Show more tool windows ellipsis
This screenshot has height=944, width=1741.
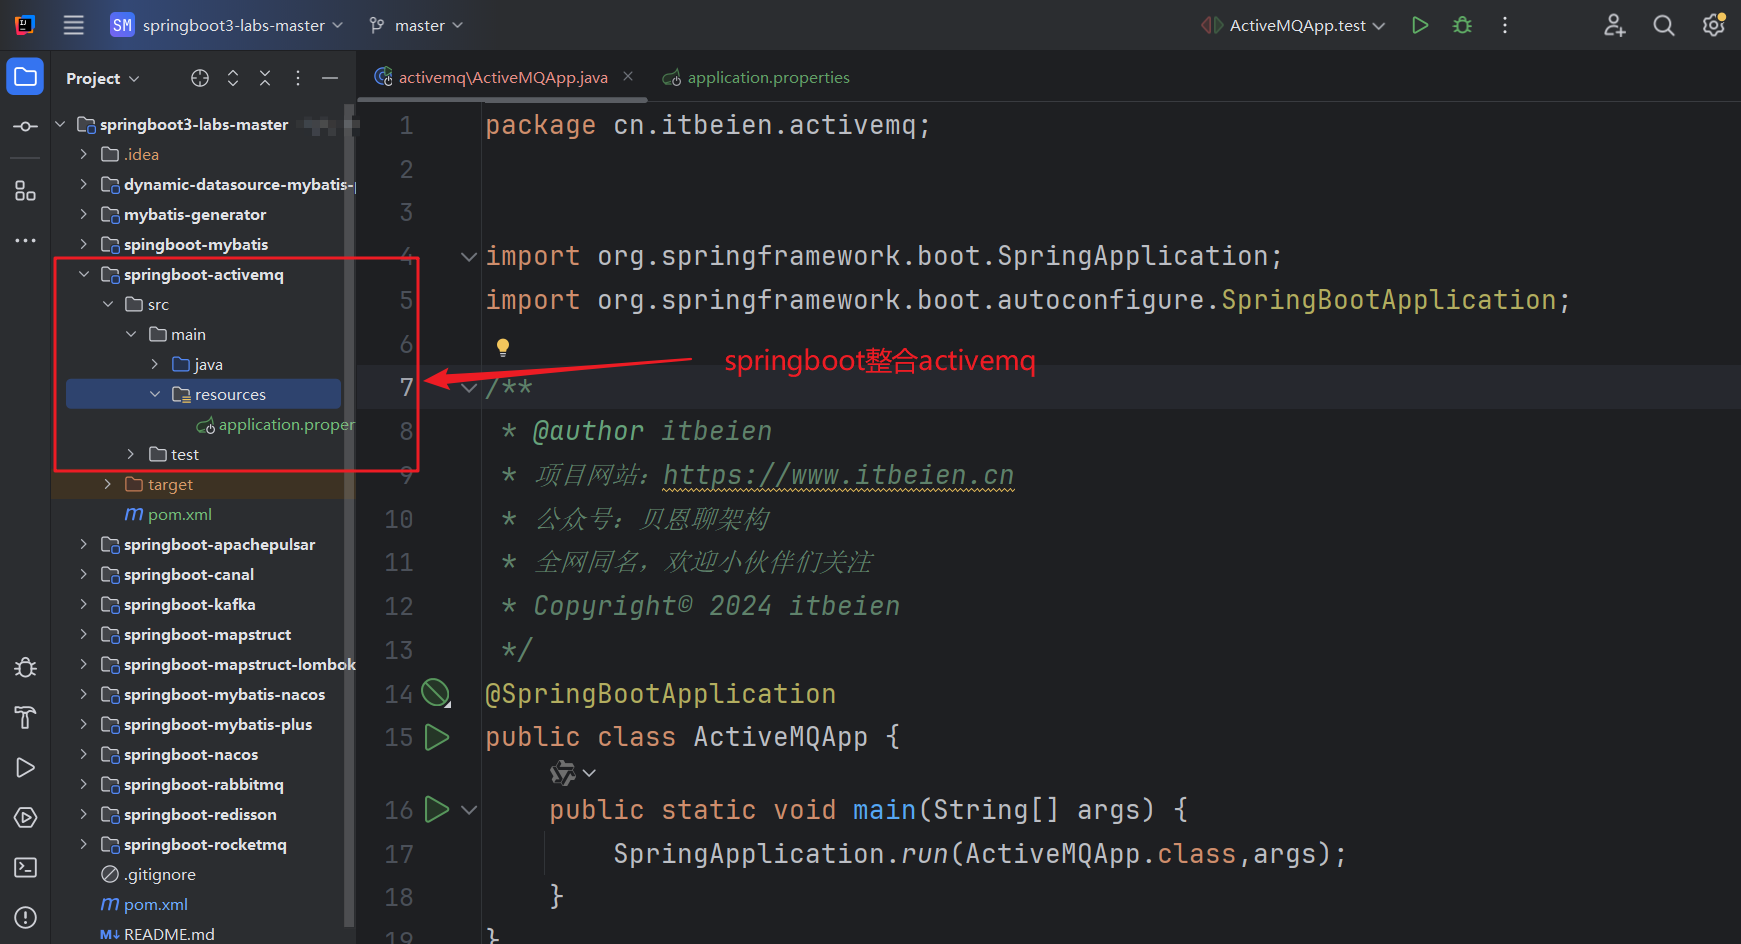(x=25, y=240)
